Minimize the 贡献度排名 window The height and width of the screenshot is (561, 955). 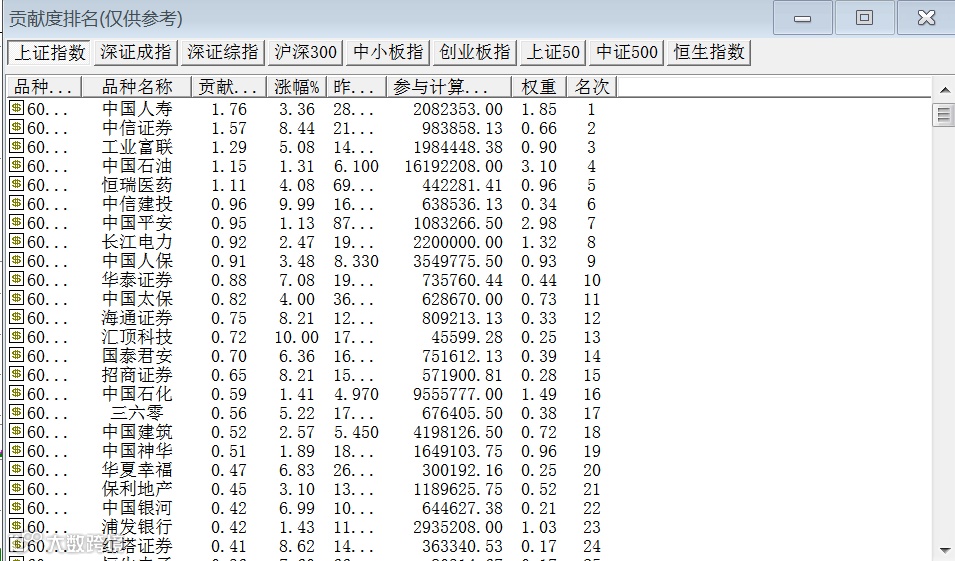pos(802,18)
